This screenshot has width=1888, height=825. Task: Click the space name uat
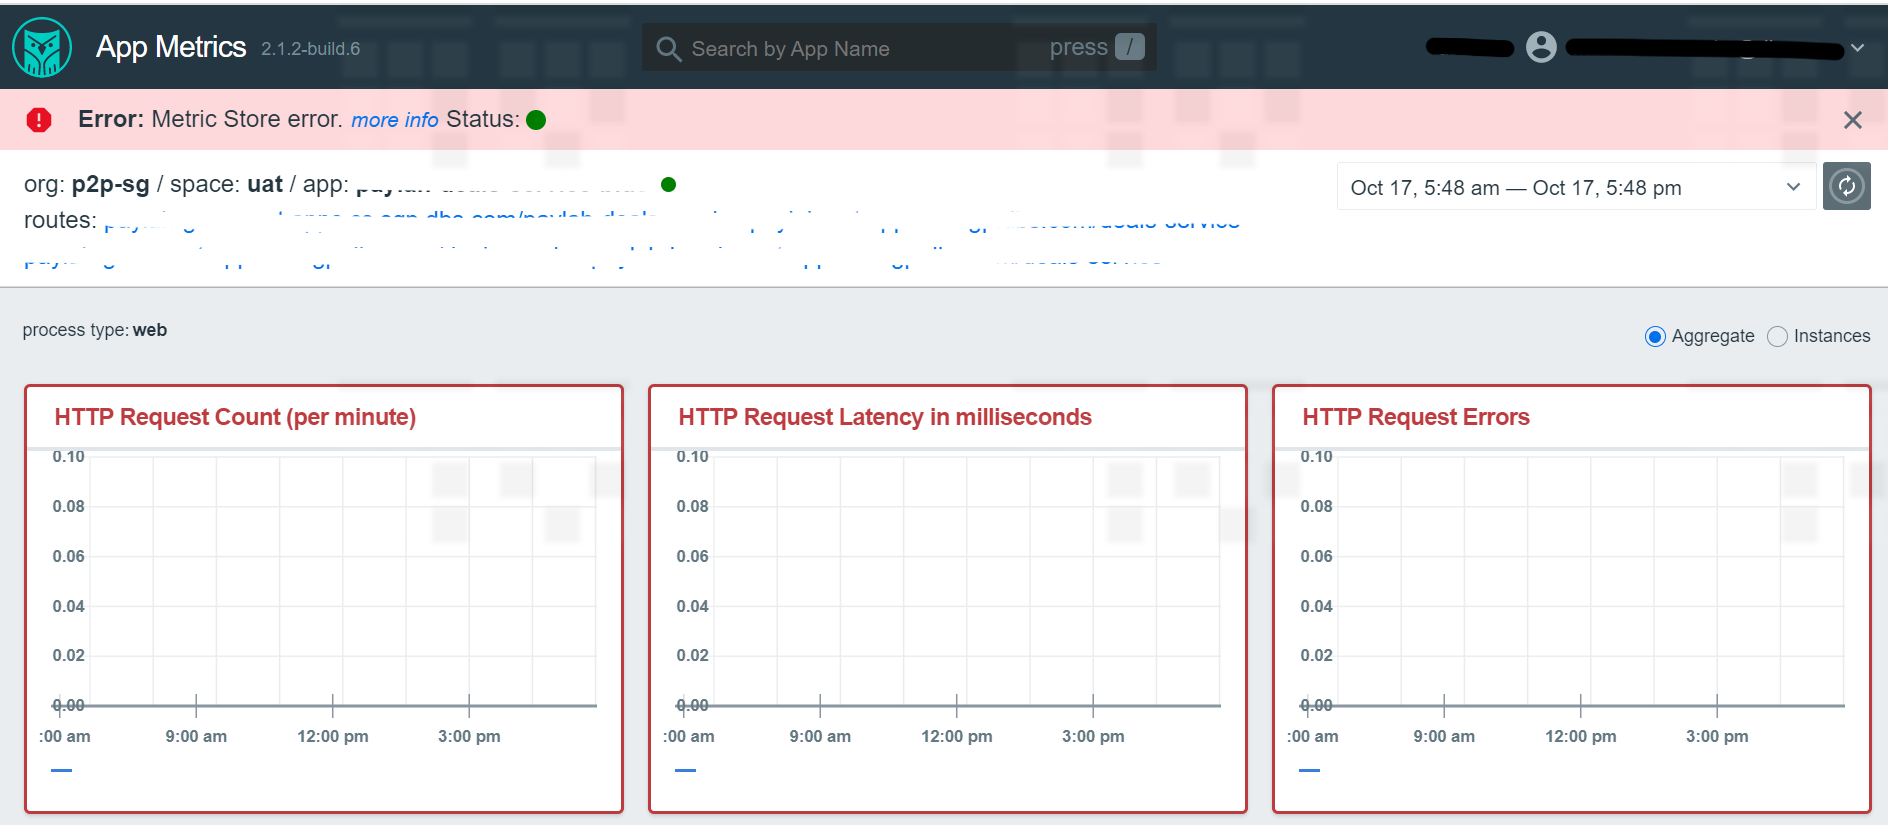[265, 184]
